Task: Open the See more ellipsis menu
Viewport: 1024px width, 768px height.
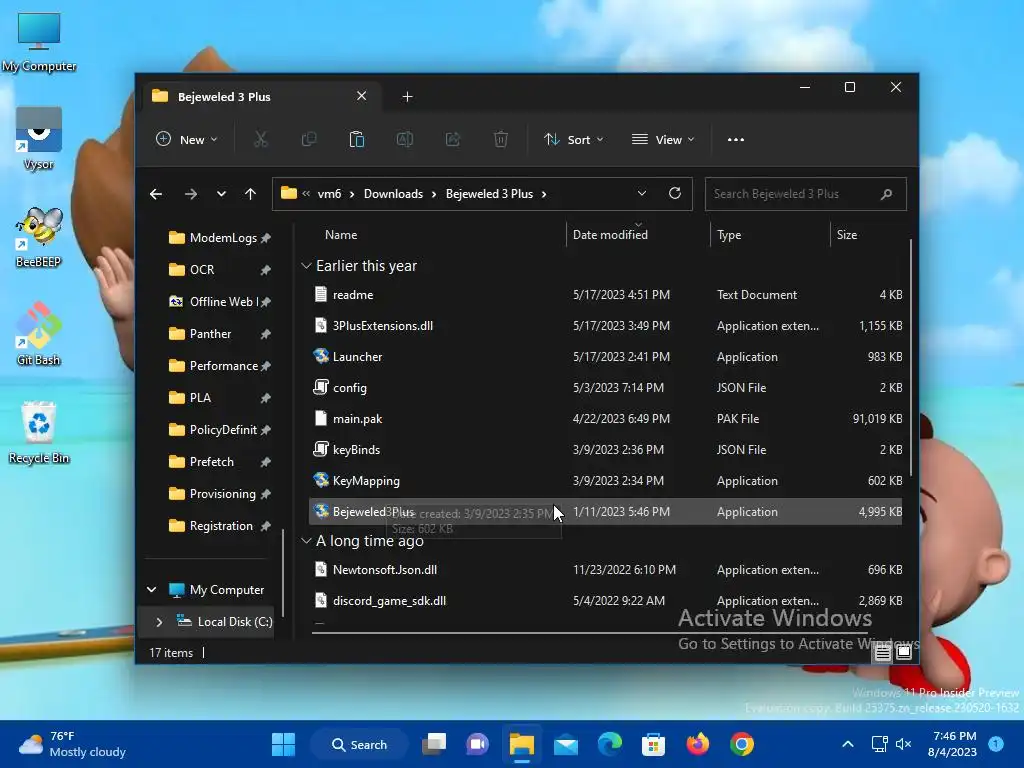Action: point(735,139)
